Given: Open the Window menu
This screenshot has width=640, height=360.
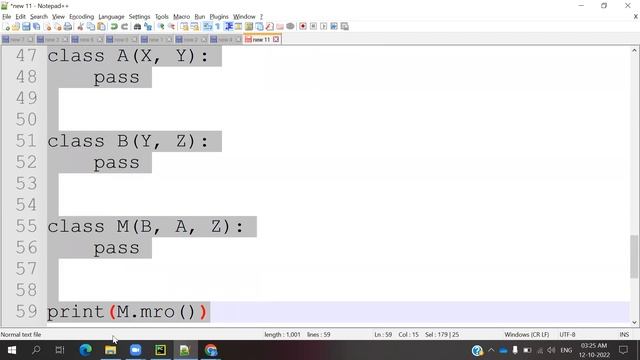Looking at the screenshot, I should (x=244, y=17).
